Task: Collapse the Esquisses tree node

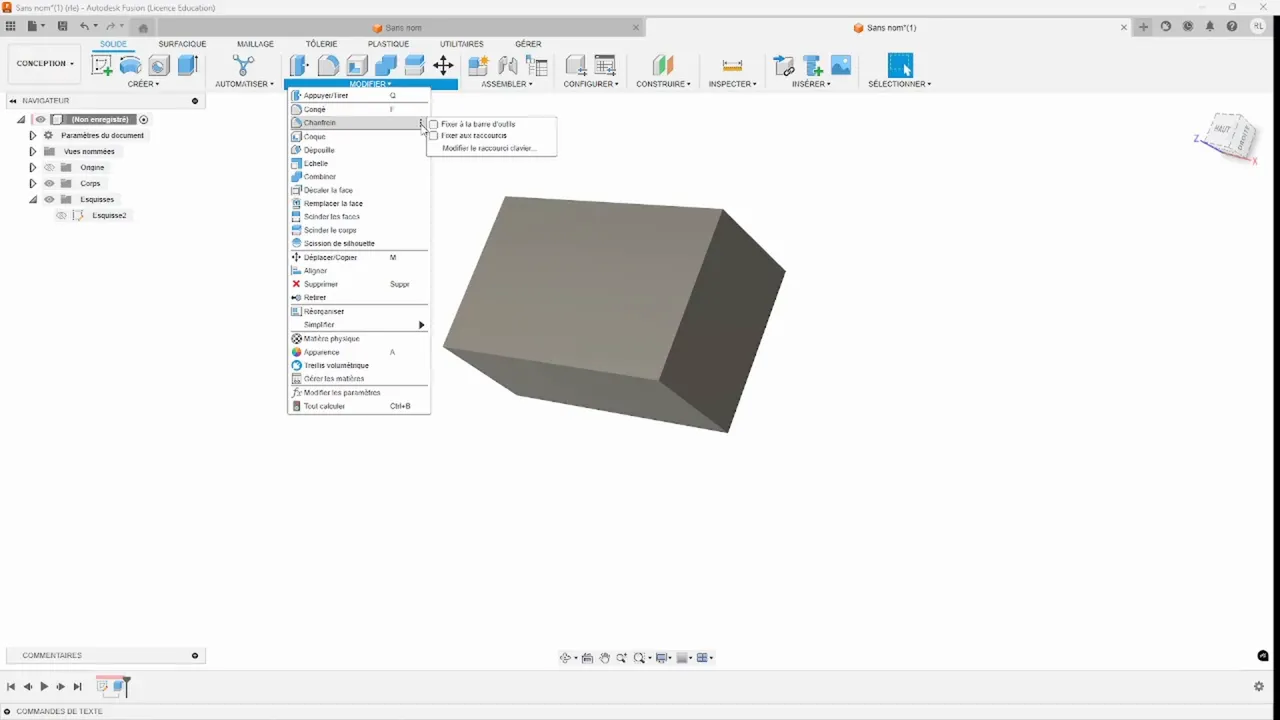Action: [32, 199]
